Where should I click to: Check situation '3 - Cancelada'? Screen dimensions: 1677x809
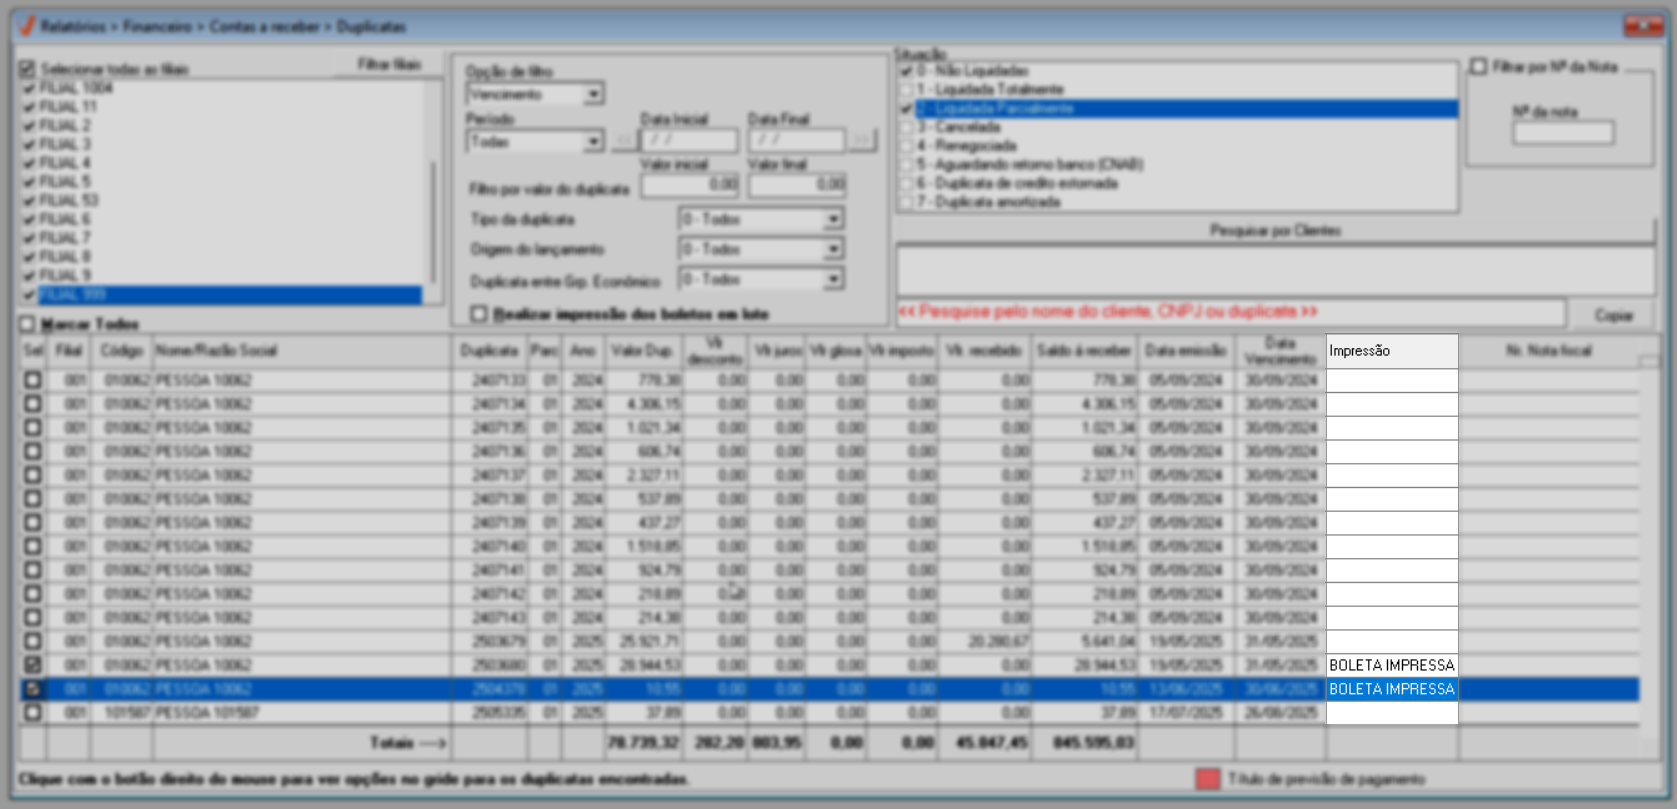[907, 127]
